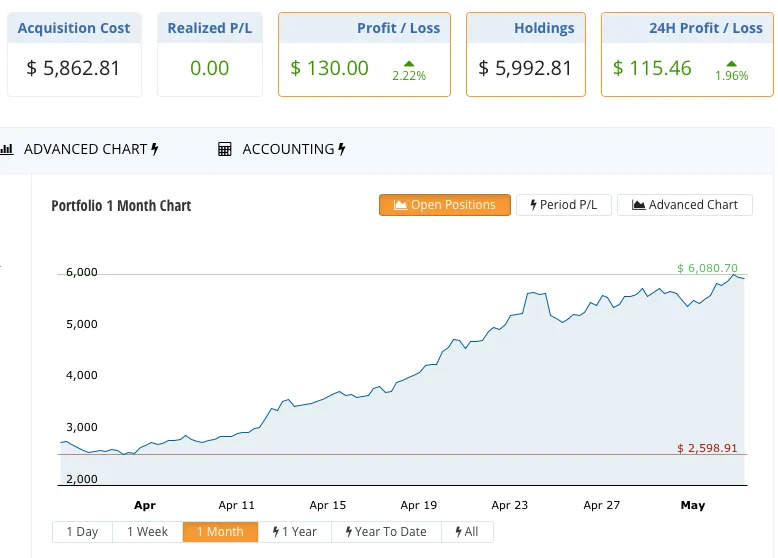Click the Holdings card header
This screenshot has height=558, width=778.
click(526, 28)
